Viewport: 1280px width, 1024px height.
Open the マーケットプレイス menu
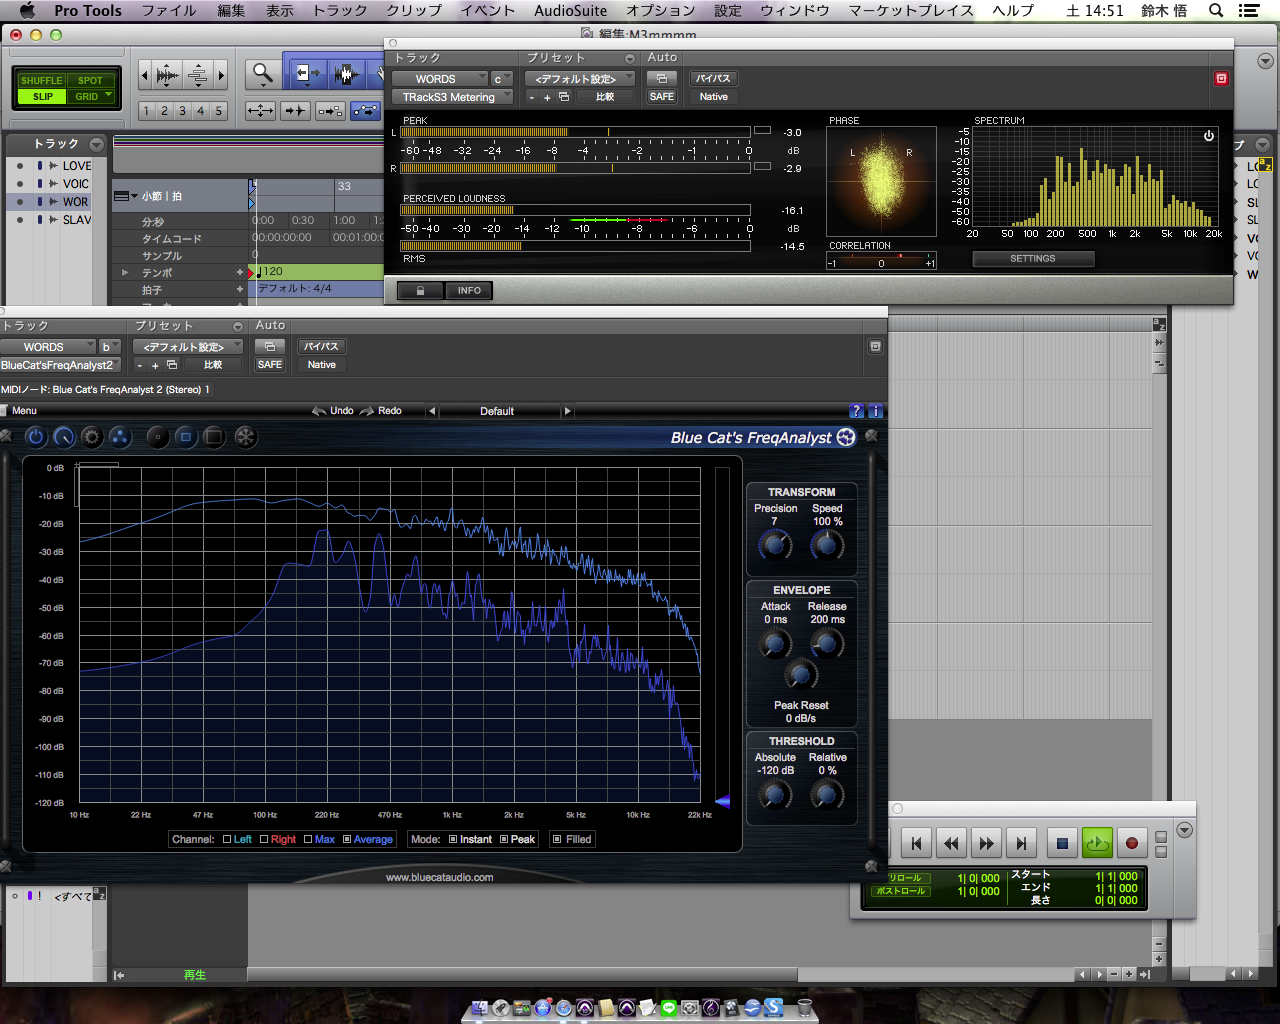tap(911, 11)
